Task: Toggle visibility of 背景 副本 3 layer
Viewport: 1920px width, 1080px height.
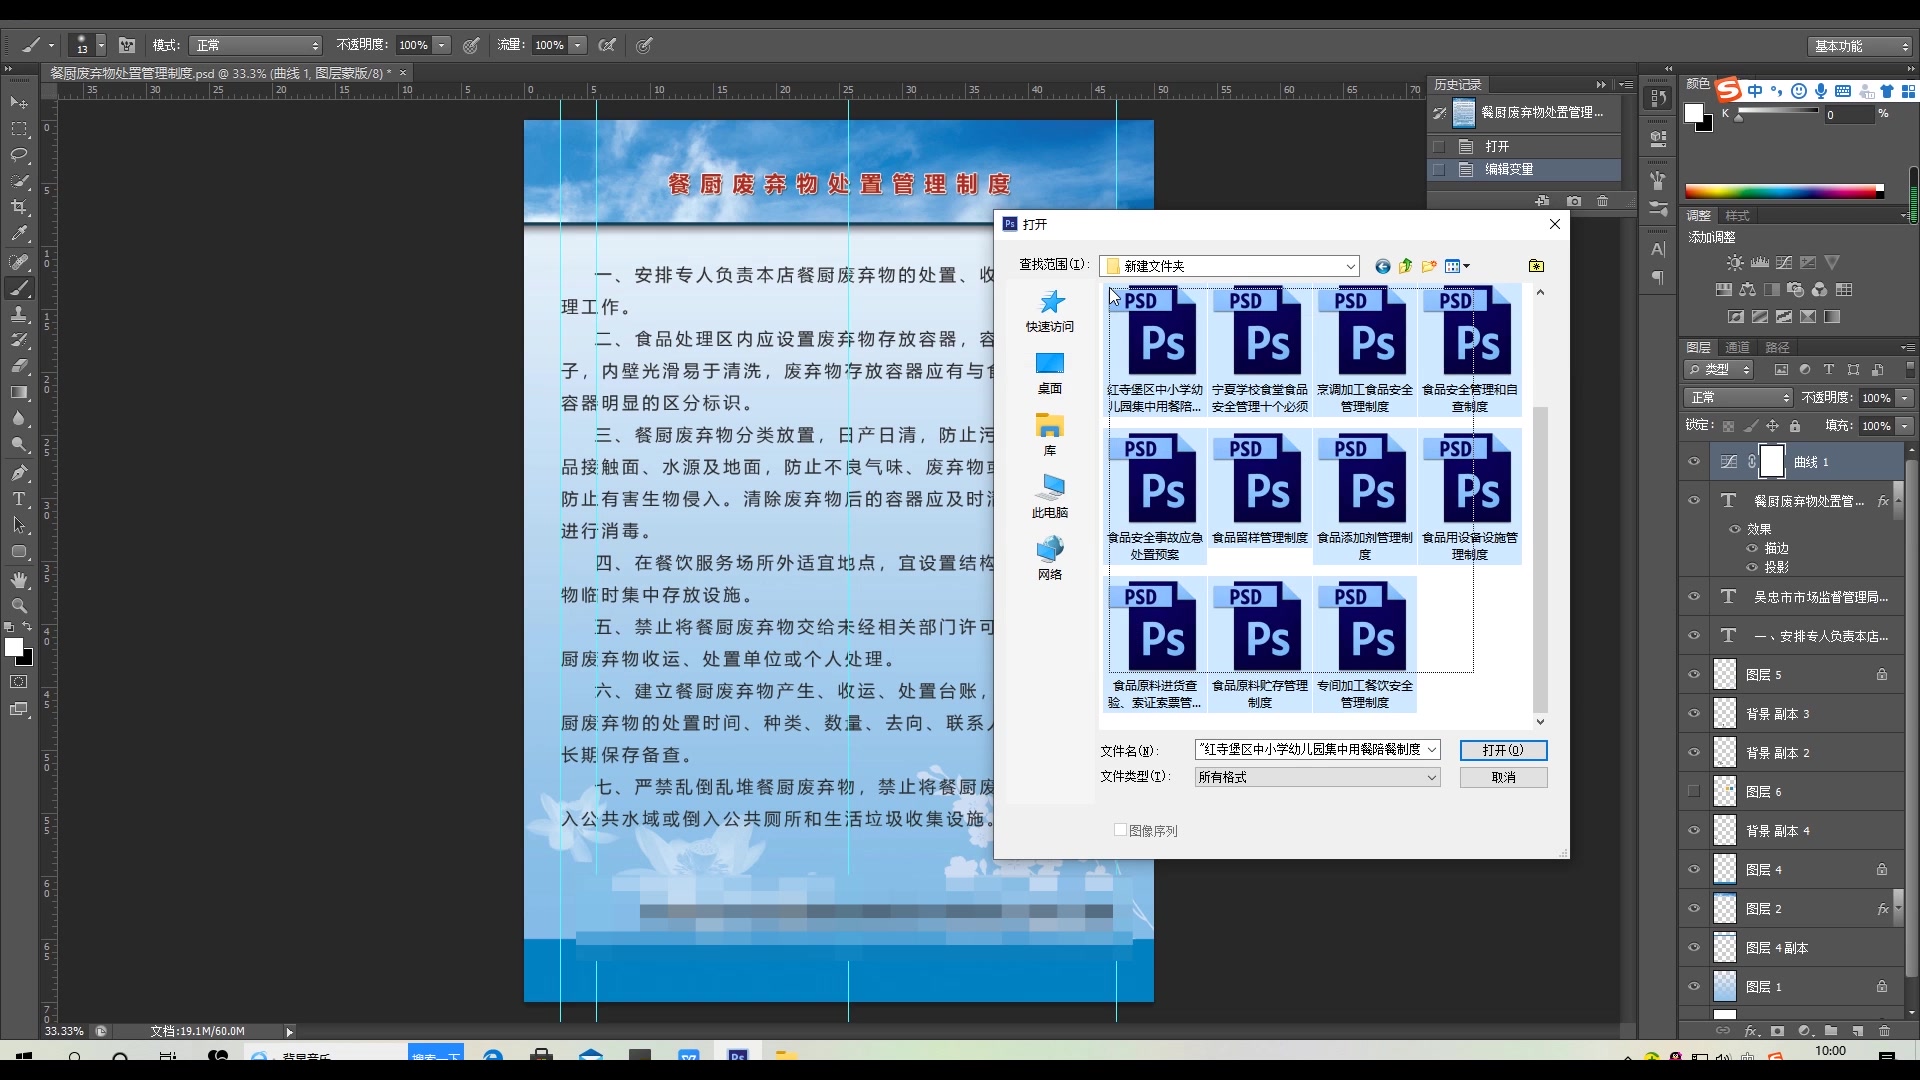Action: [1694, 714]
